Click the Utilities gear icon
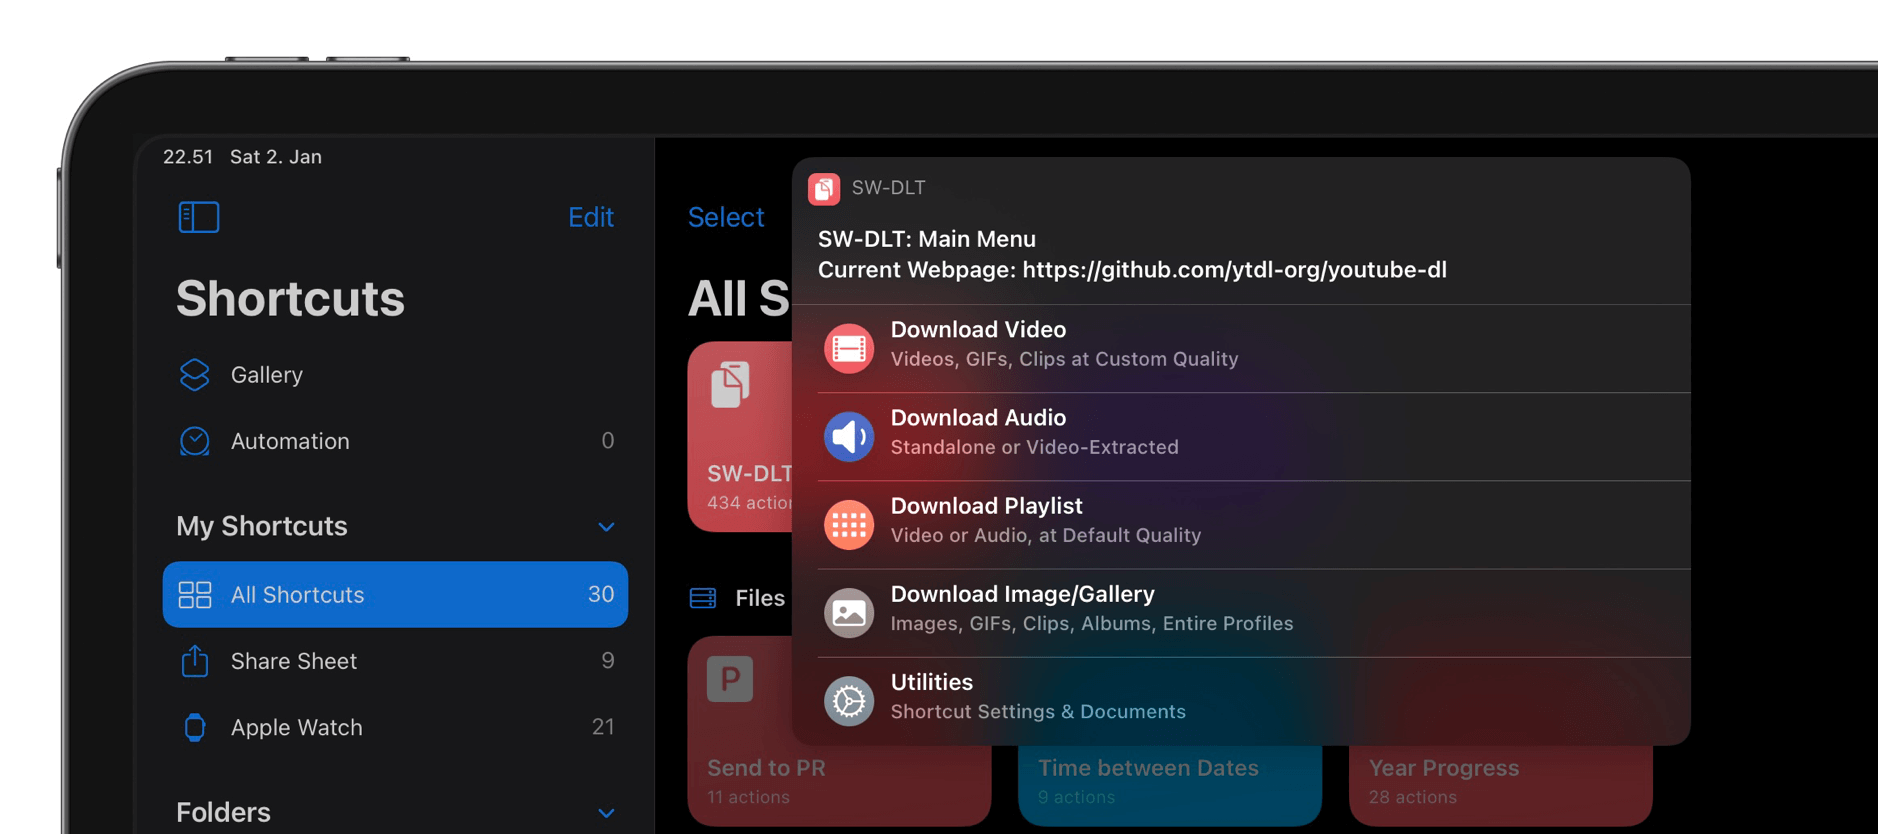 coord(848,700)
